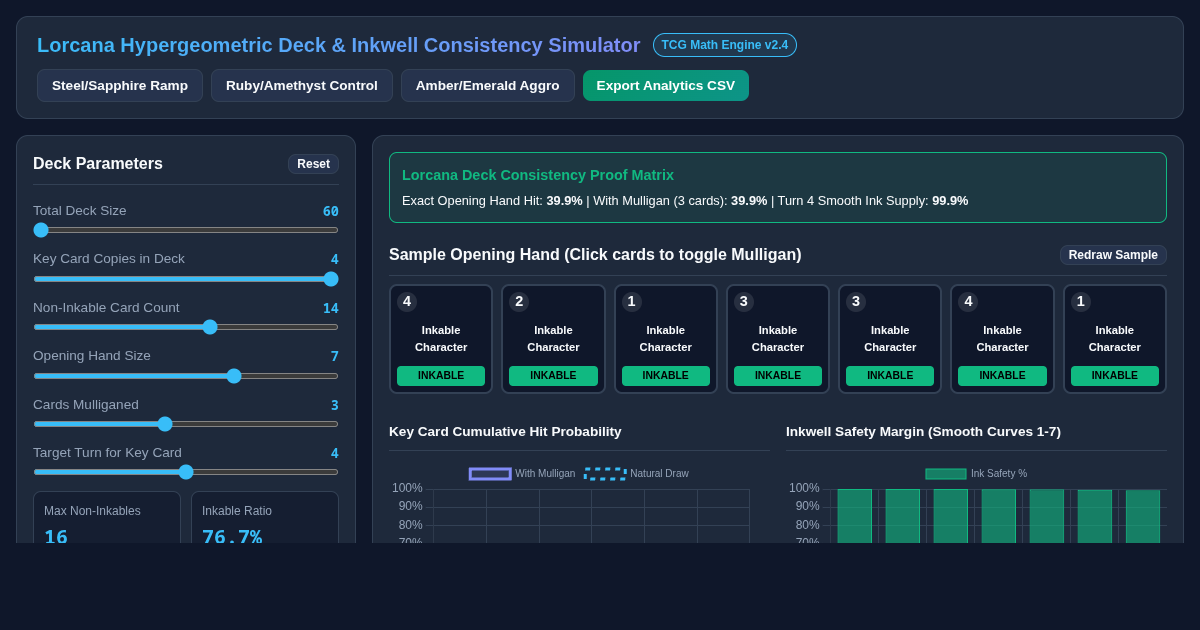Redraw the sample opening hand

click(1113, 255)
